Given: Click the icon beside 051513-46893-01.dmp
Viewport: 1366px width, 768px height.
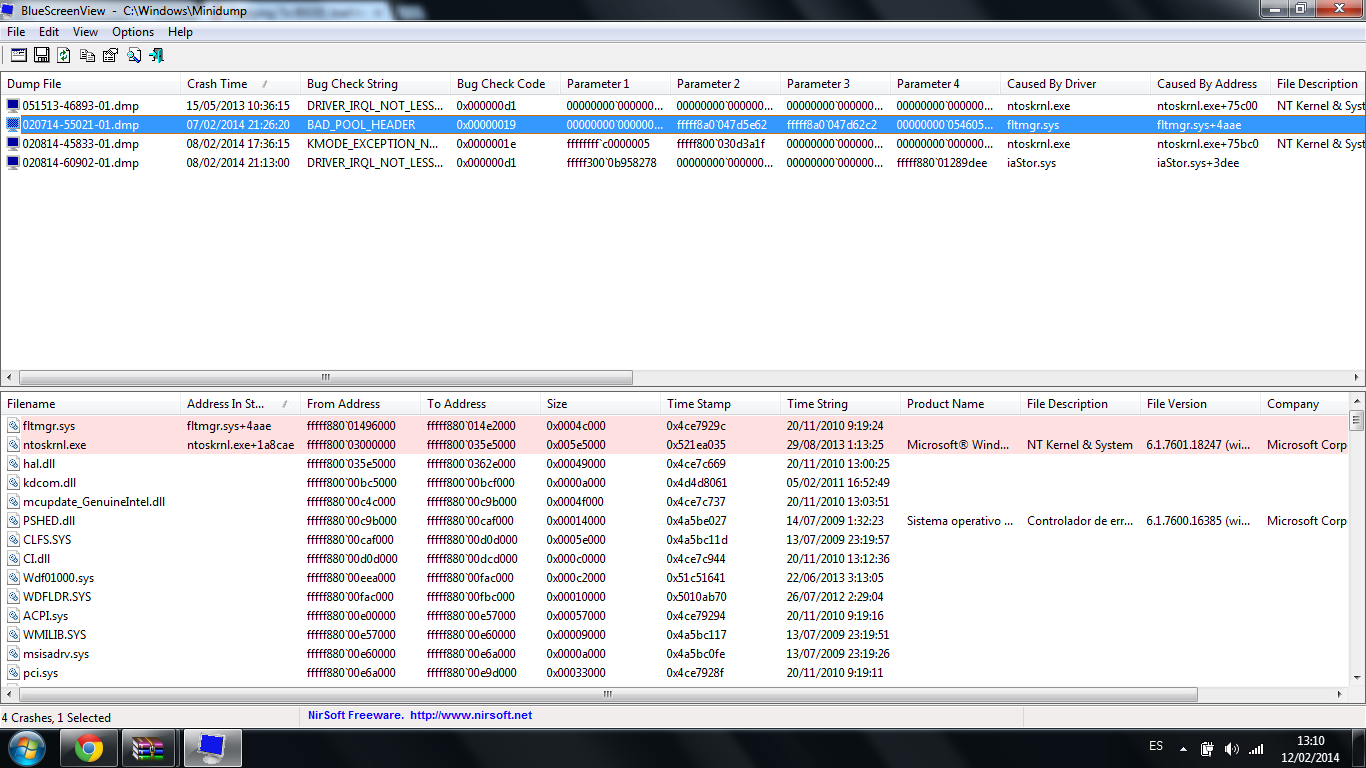Looking at the screenshot, I should (x=13, y=105).
